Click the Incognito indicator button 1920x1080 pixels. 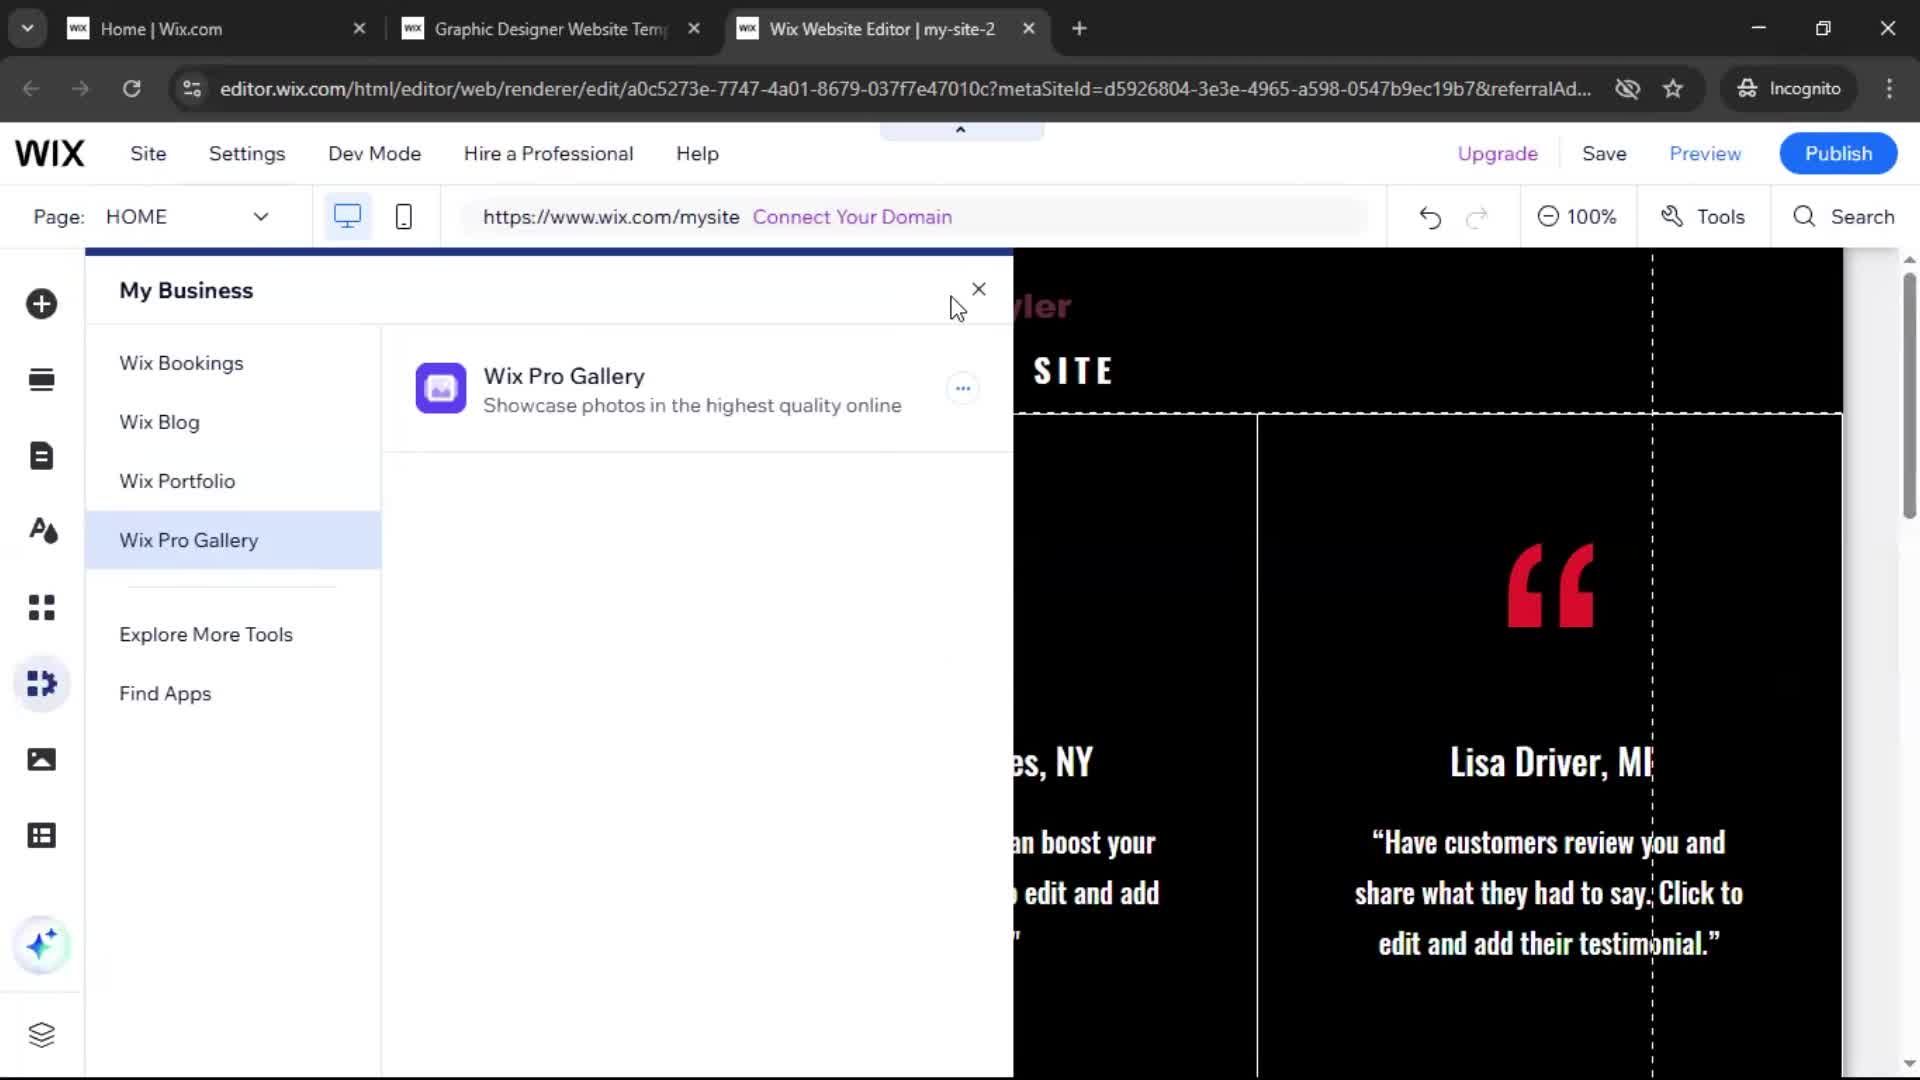coord(1789,89)
